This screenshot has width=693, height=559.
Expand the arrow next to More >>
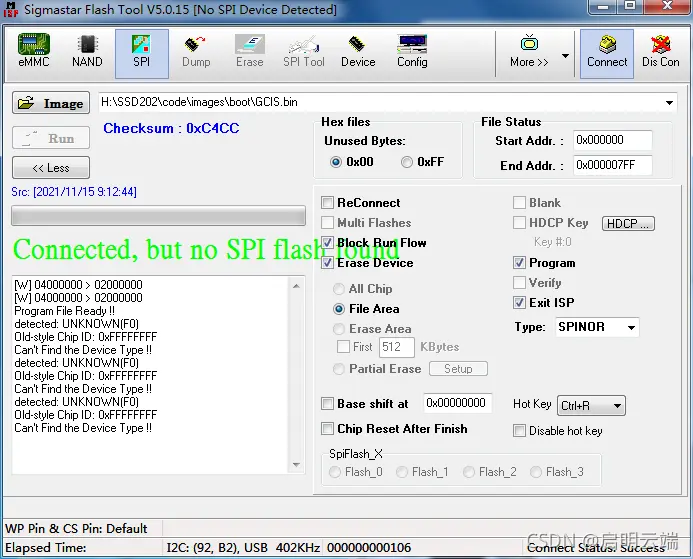point(565,56)
